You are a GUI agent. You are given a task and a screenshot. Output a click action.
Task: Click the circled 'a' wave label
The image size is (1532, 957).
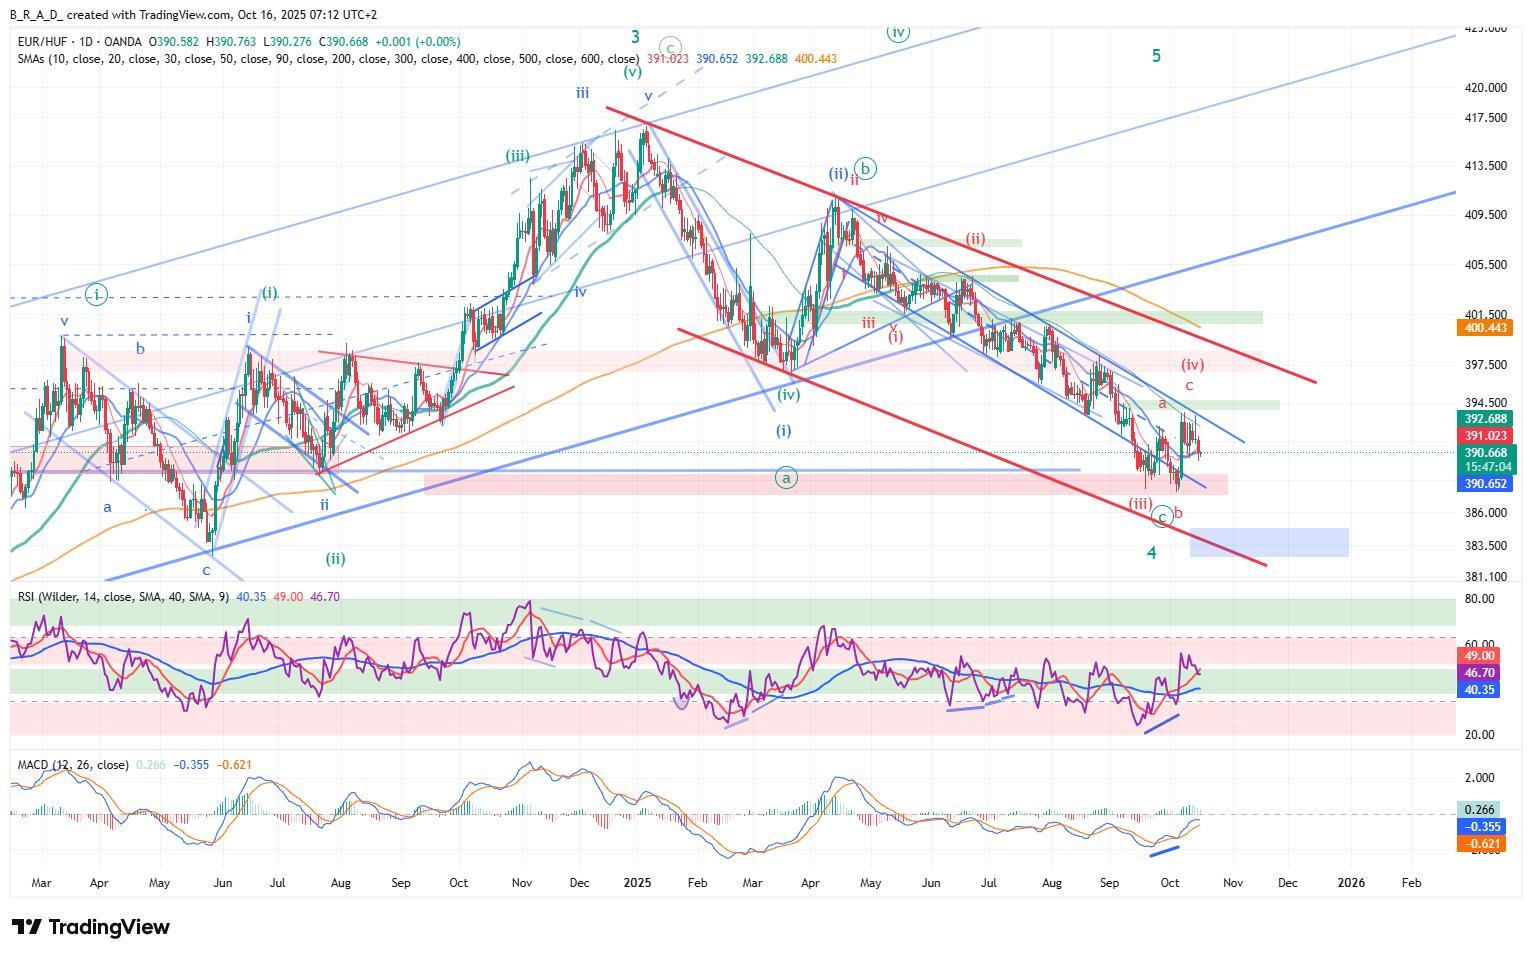pos(786,479)
